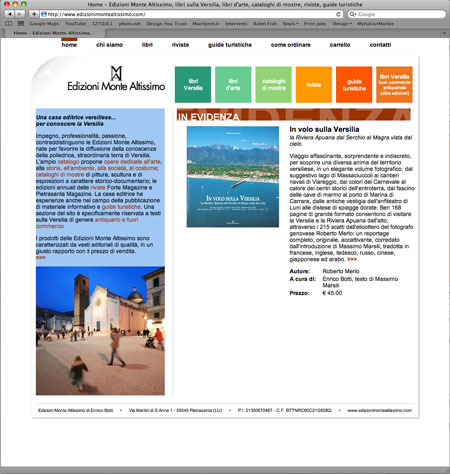Viewport: 450px width, 474px height.
Task: Open the bookmarks book icon
Action: [x=9, y=24]
